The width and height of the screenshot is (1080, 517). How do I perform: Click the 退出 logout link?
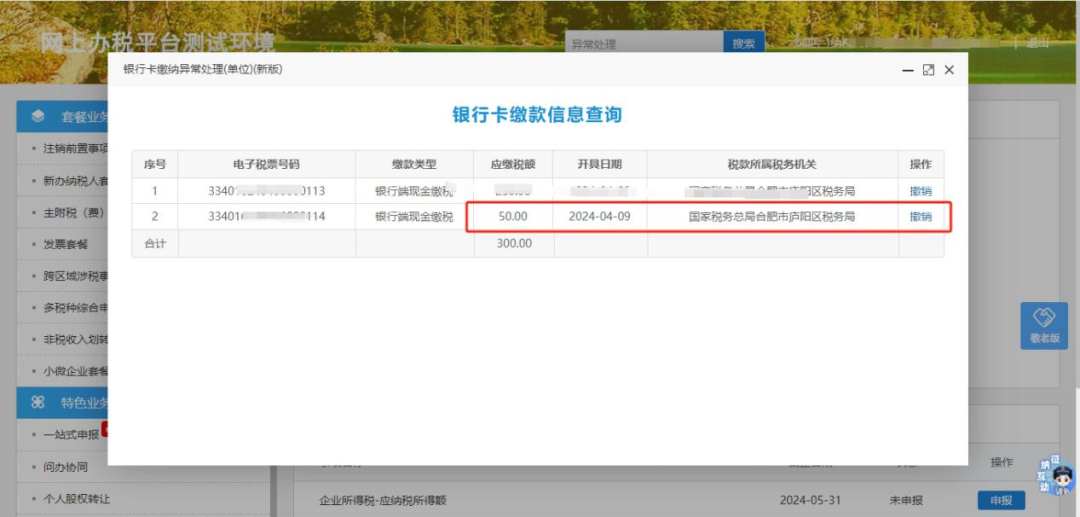(1038, 43)
